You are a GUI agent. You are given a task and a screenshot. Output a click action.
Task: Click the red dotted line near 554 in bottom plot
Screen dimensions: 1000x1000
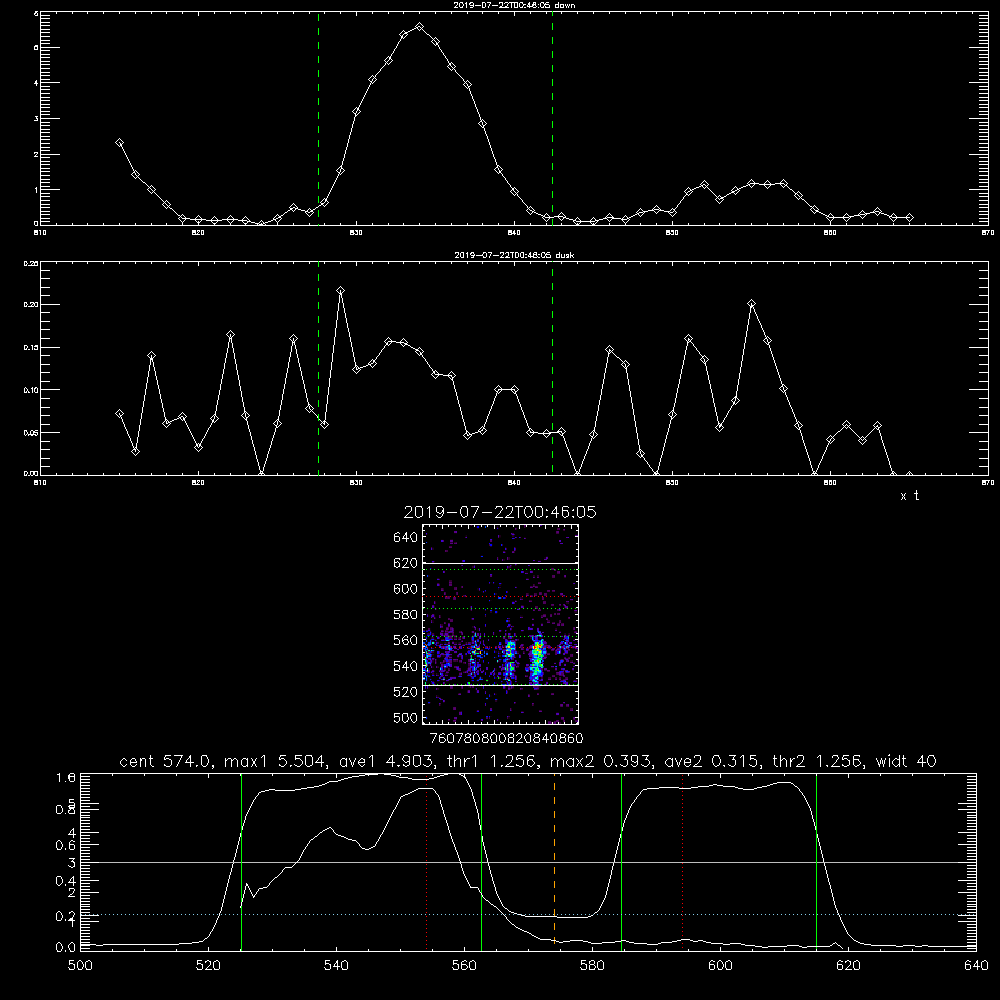(427, 861)
